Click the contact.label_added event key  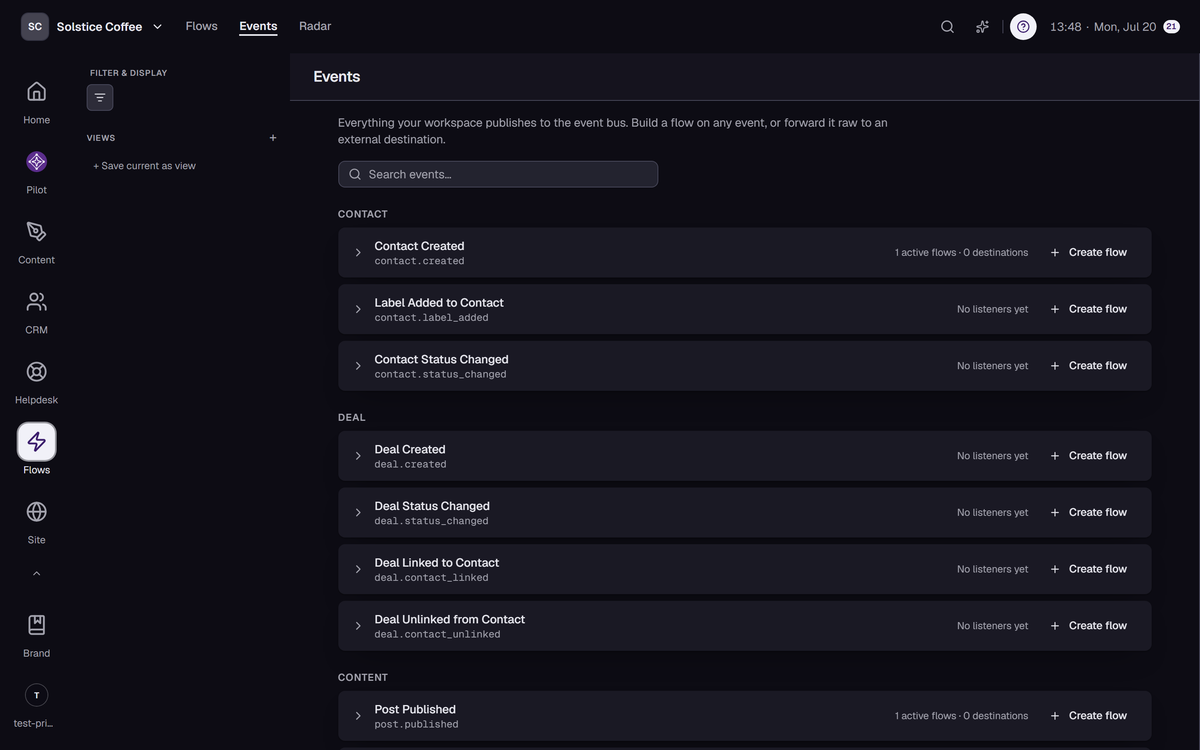[431, 318]
